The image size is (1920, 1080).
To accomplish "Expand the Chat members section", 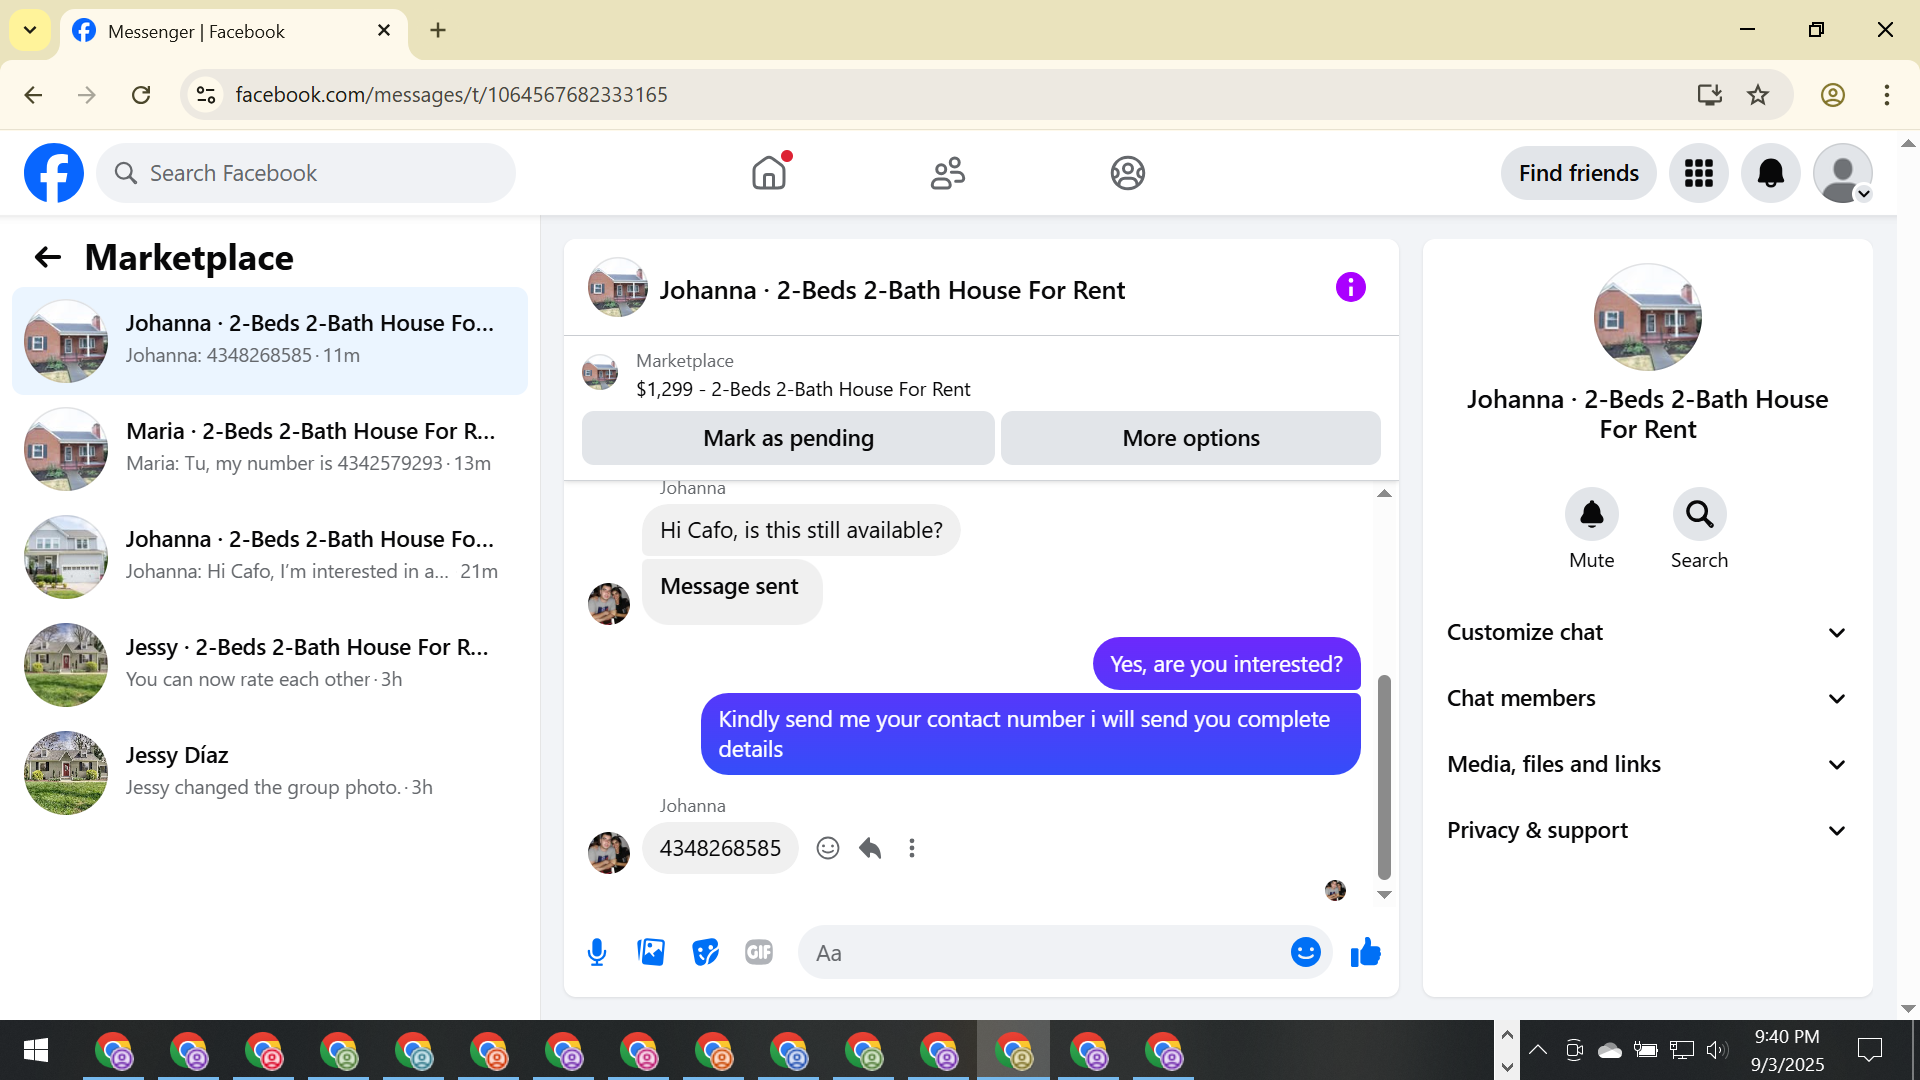I will tap(1647, 698).
